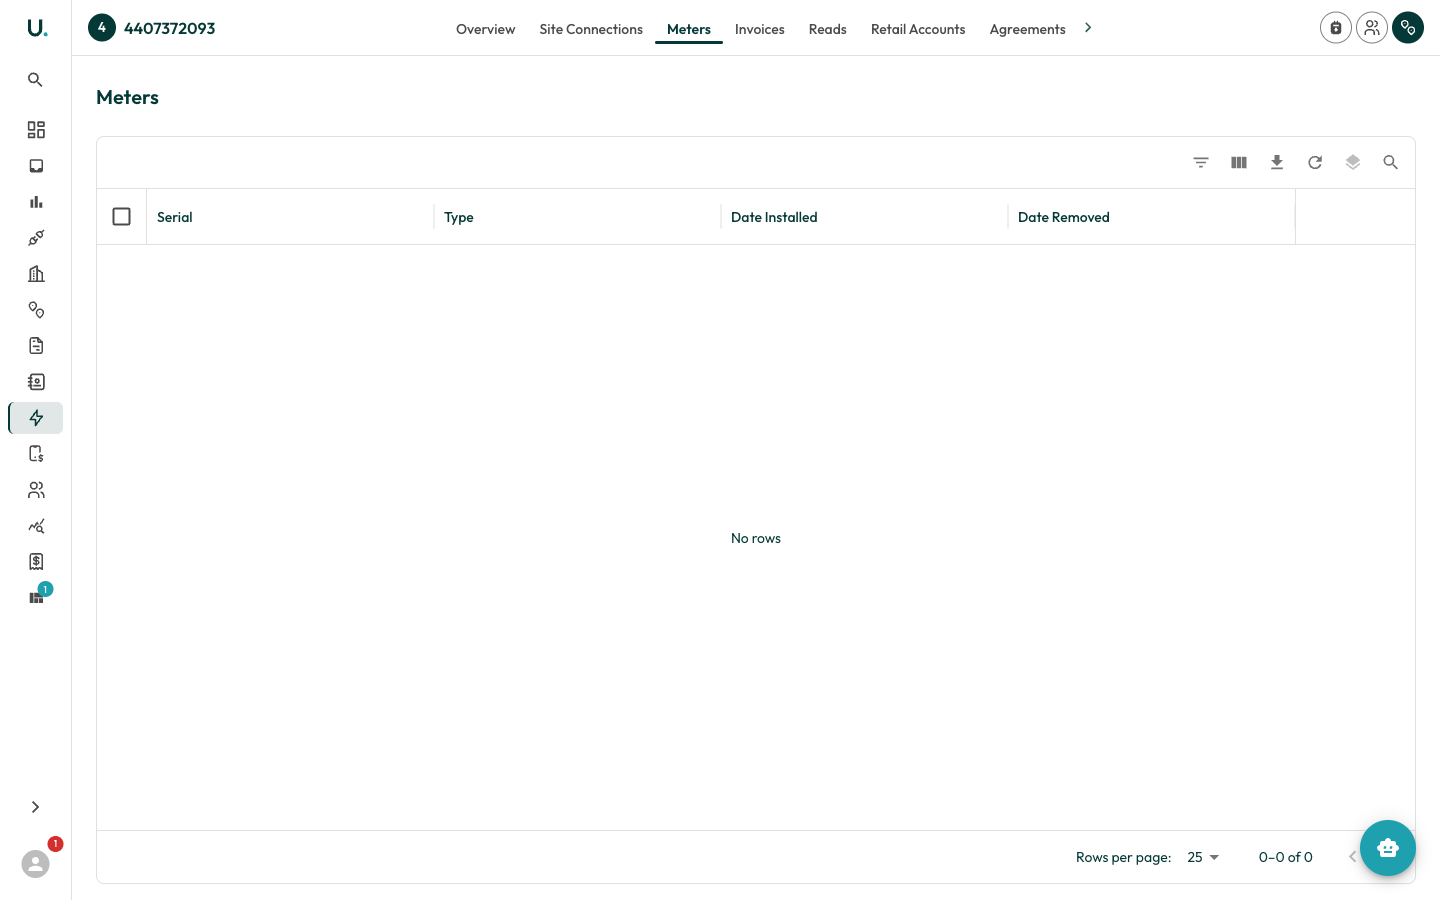Open the sidebar search magnifier icon

coord(35,80)
